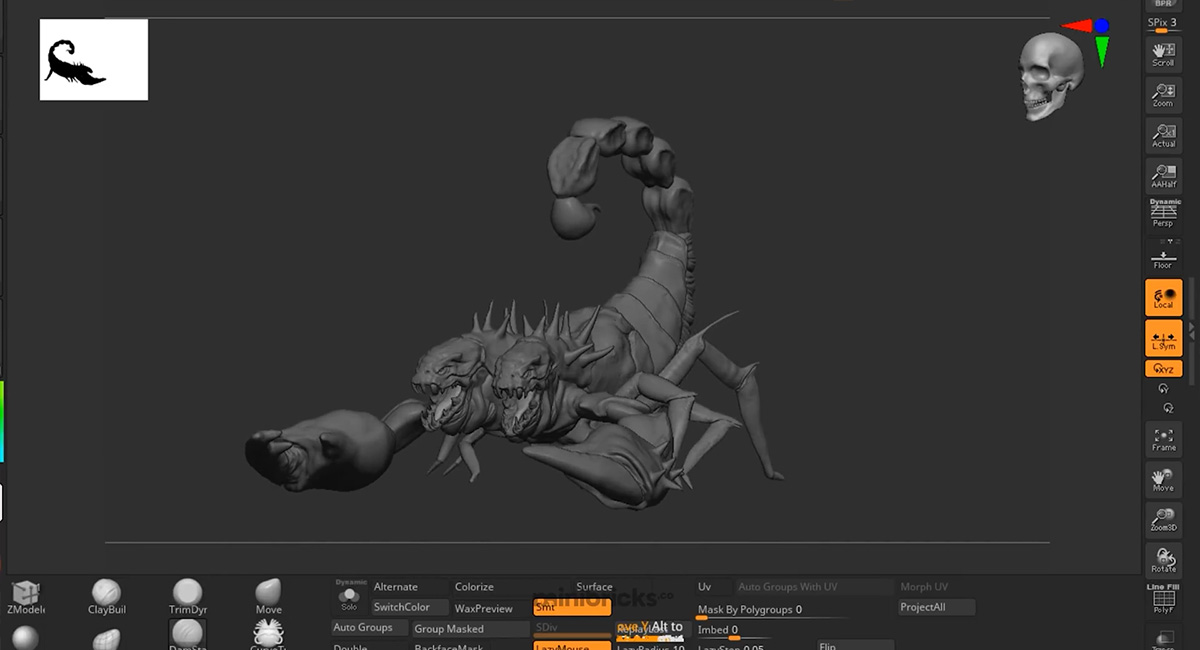Click the Auto Groups button
The width and height of the screenshot is (1200, 650).
coord(369,628)
